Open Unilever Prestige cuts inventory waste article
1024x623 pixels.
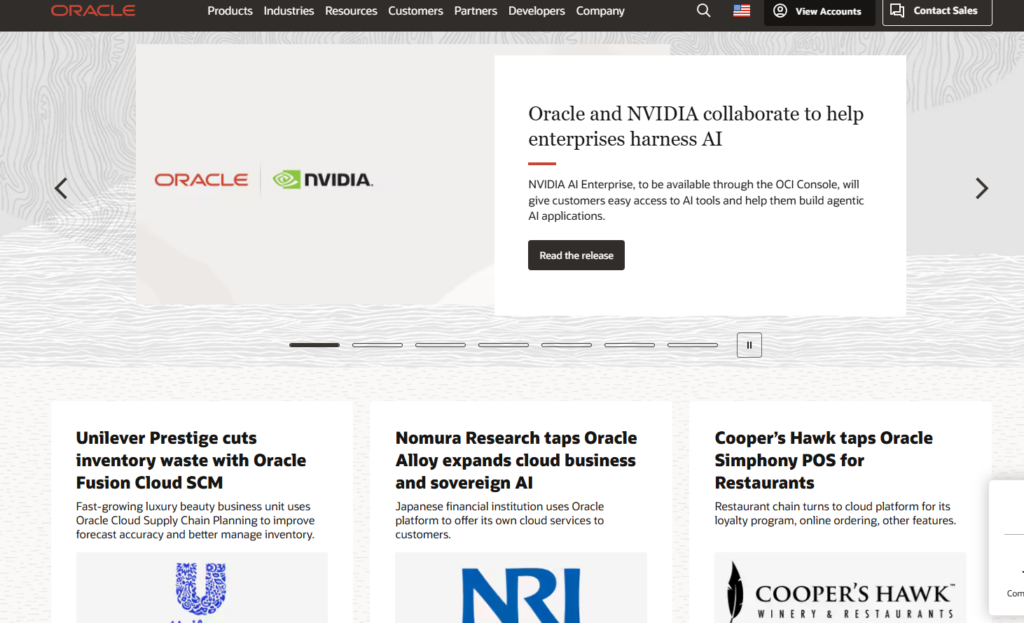(191, 460)
